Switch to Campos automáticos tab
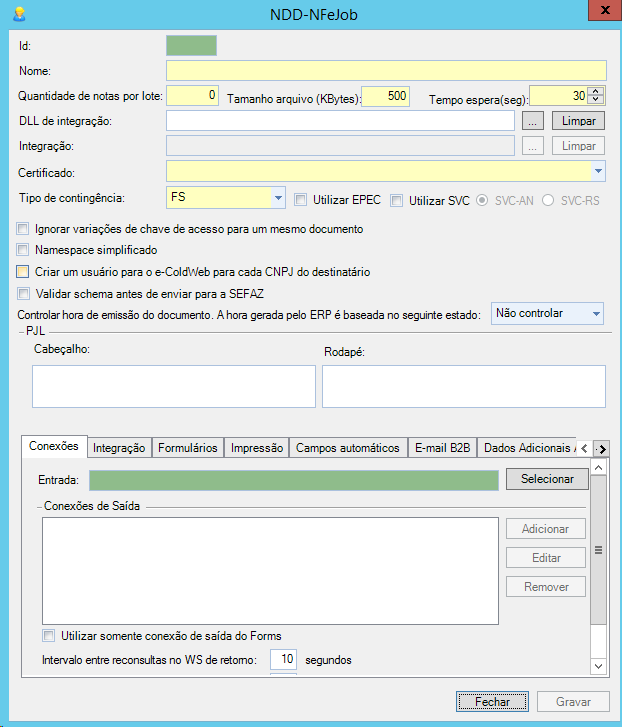This screenshot has width=622, height=727. 348,448
